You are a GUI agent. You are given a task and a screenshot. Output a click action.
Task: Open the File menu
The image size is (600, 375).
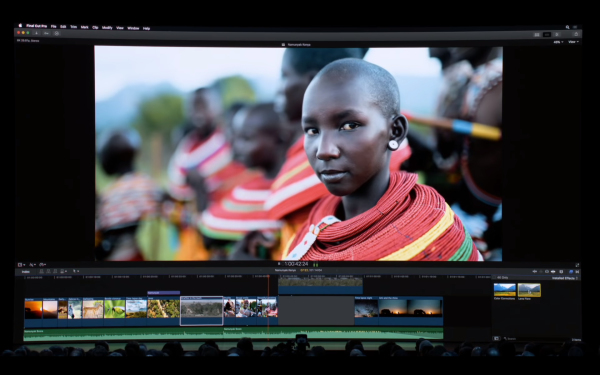54,27
